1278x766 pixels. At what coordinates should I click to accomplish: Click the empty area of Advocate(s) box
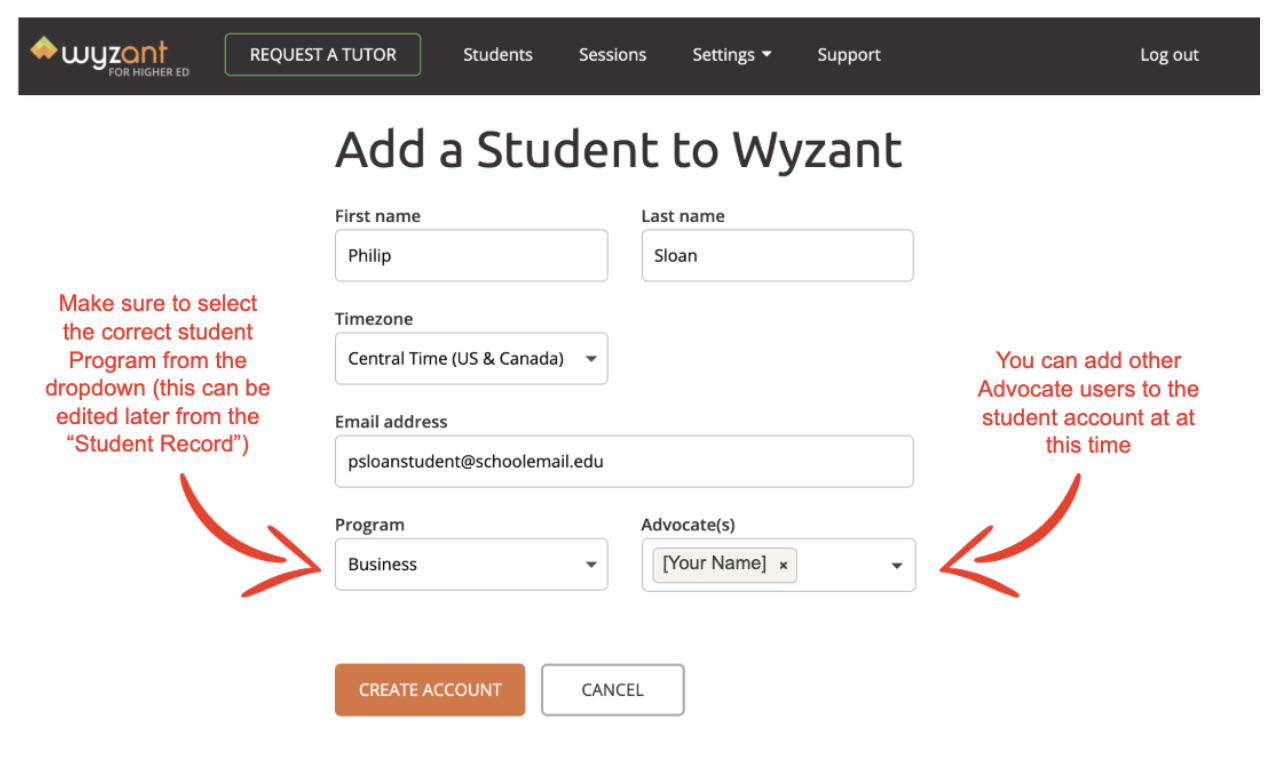840,565
